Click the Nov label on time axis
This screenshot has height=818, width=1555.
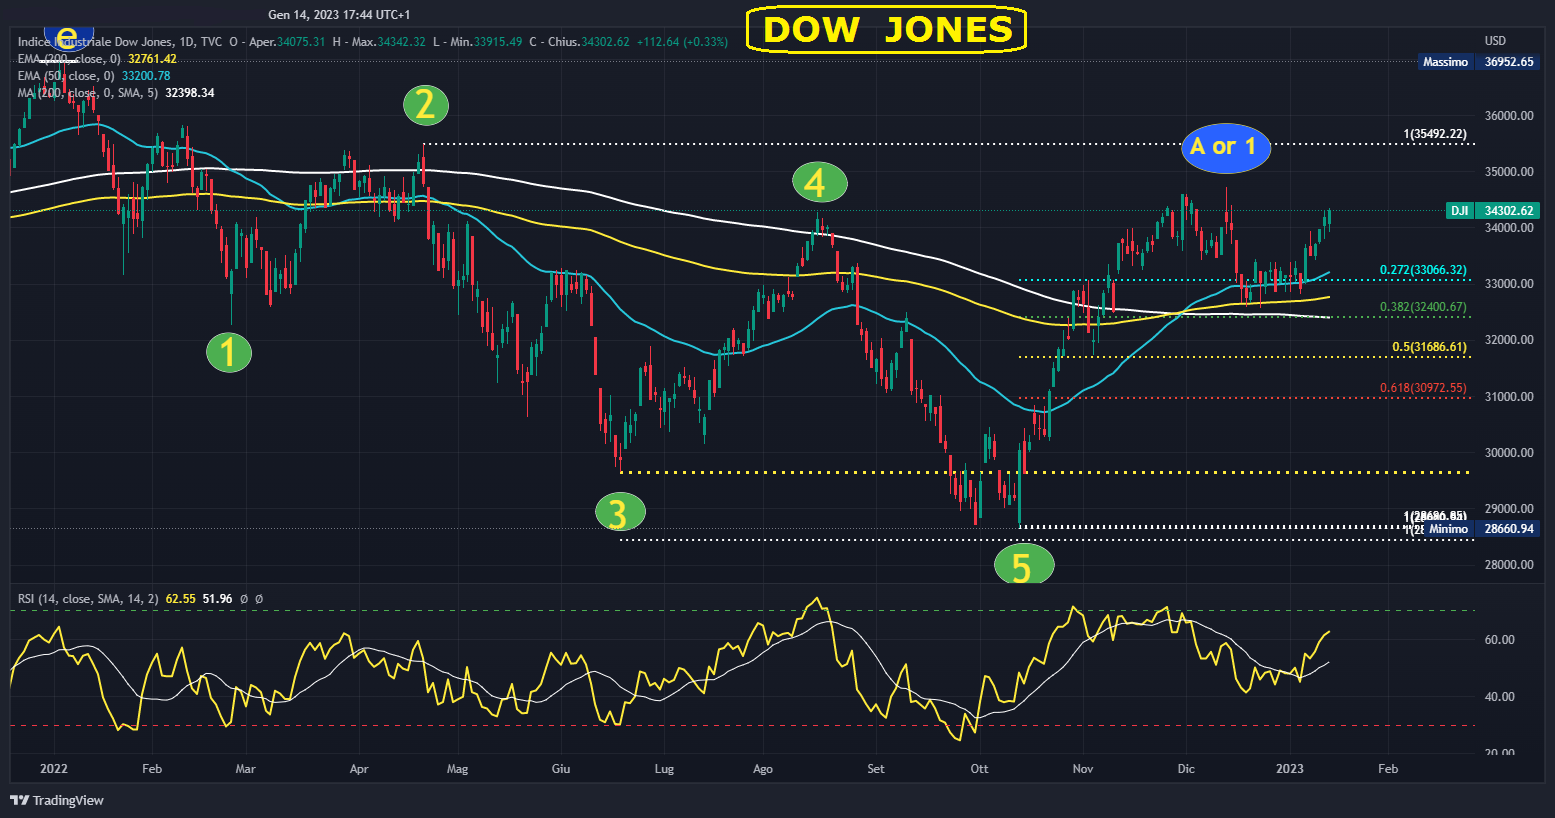[x=1083, y=769]
